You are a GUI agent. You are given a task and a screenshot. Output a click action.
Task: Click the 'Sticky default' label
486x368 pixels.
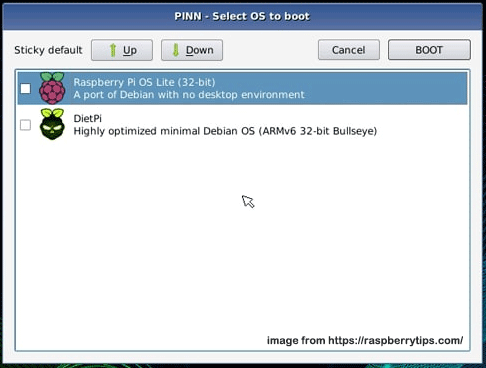tap(48, 50)
